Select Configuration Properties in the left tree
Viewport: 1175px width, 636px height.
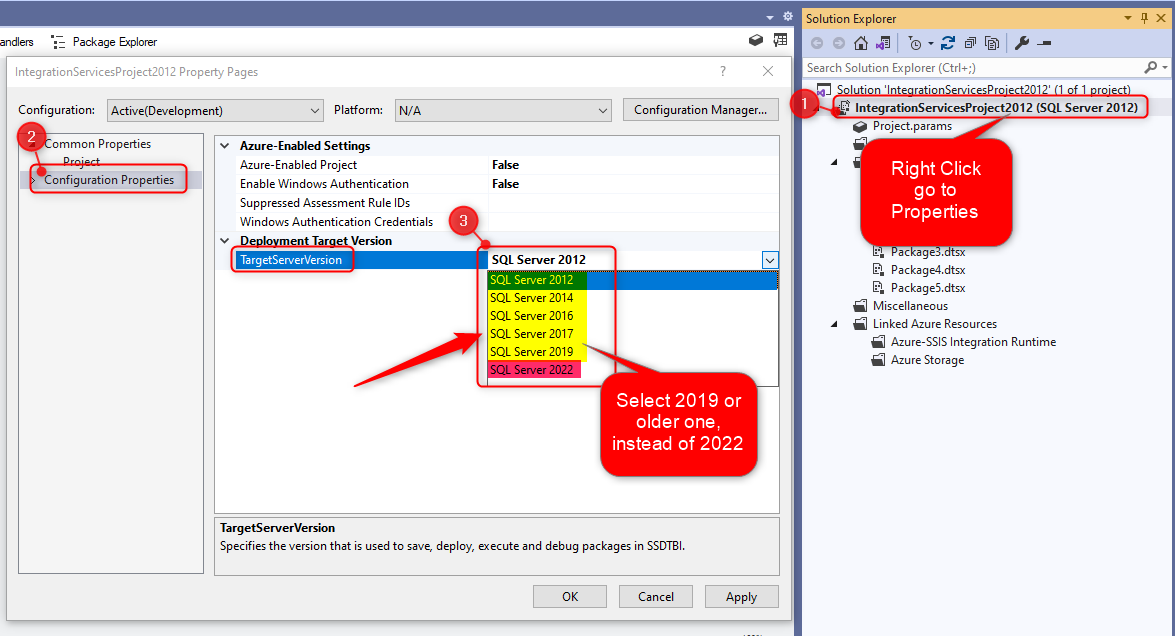(x=109, y=180)
